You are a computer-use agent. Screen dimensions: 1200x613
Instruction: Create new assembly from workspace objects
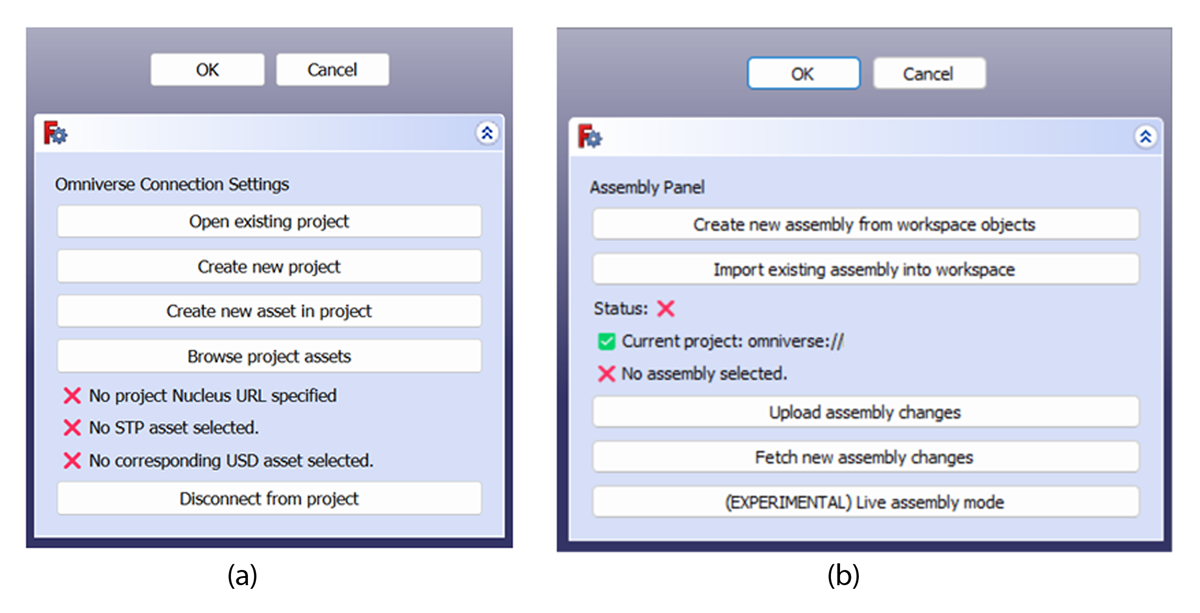click(865, 225)
